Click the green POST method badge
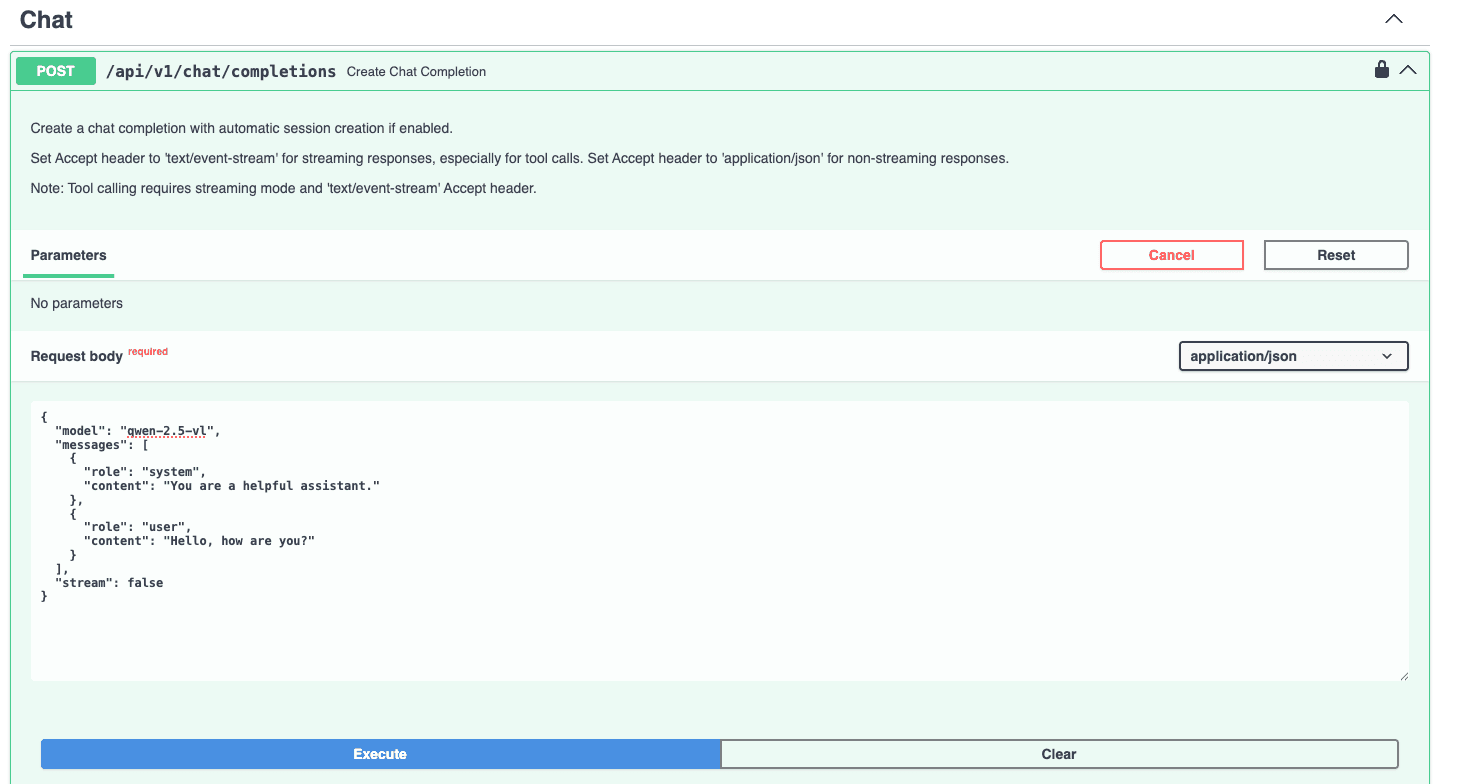The width and height of the screenshot is (1459, 784). click(x=55, y=71)
